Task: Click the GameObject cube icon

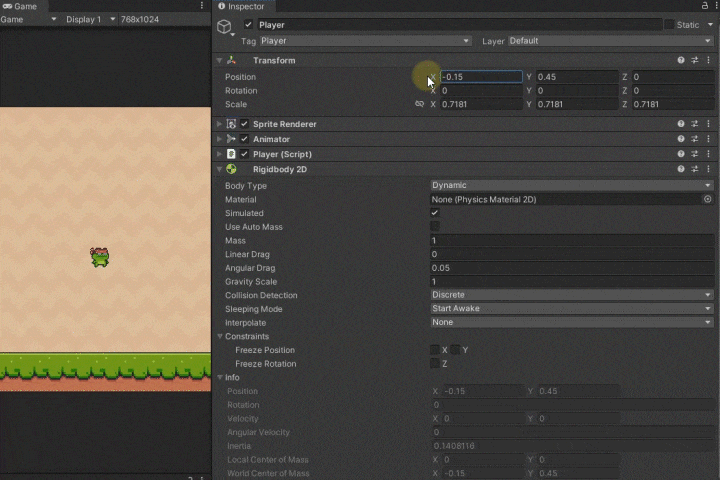Action: coord(224,27)
